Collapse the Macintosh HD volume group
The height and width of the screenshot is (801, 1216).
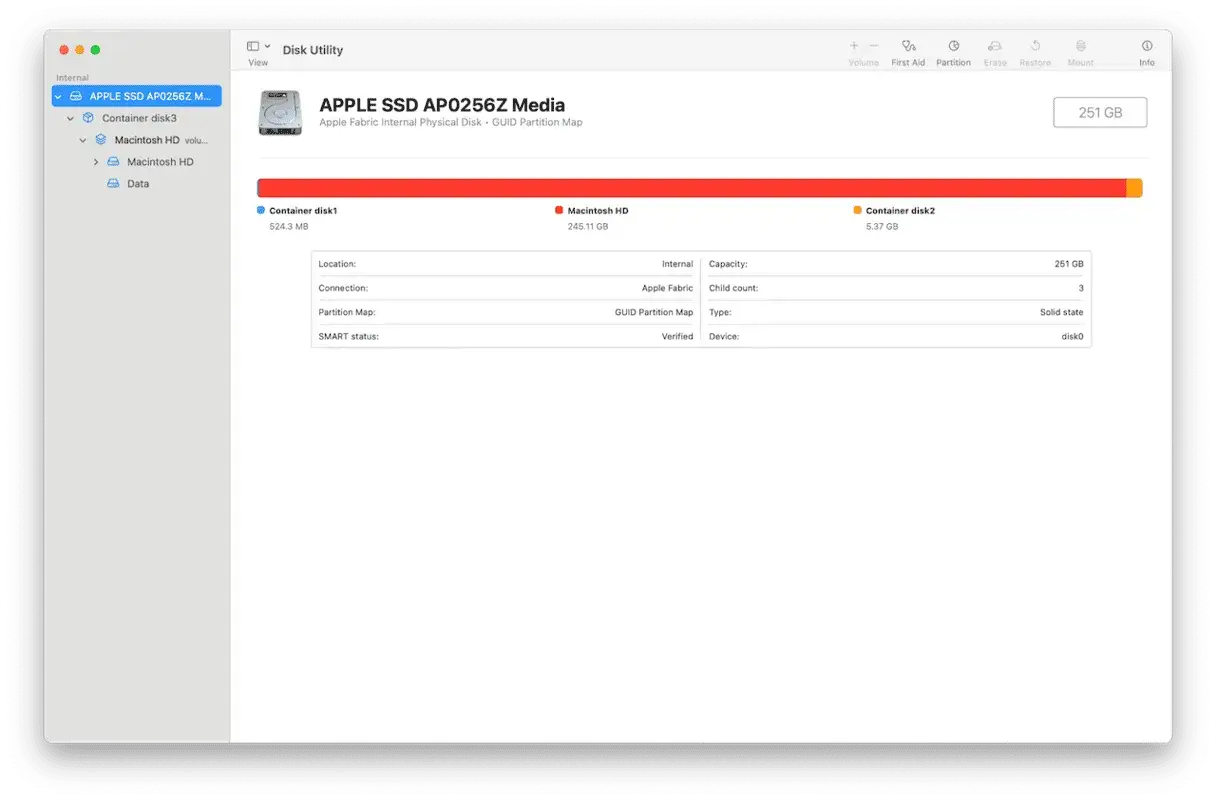[83, 140]
